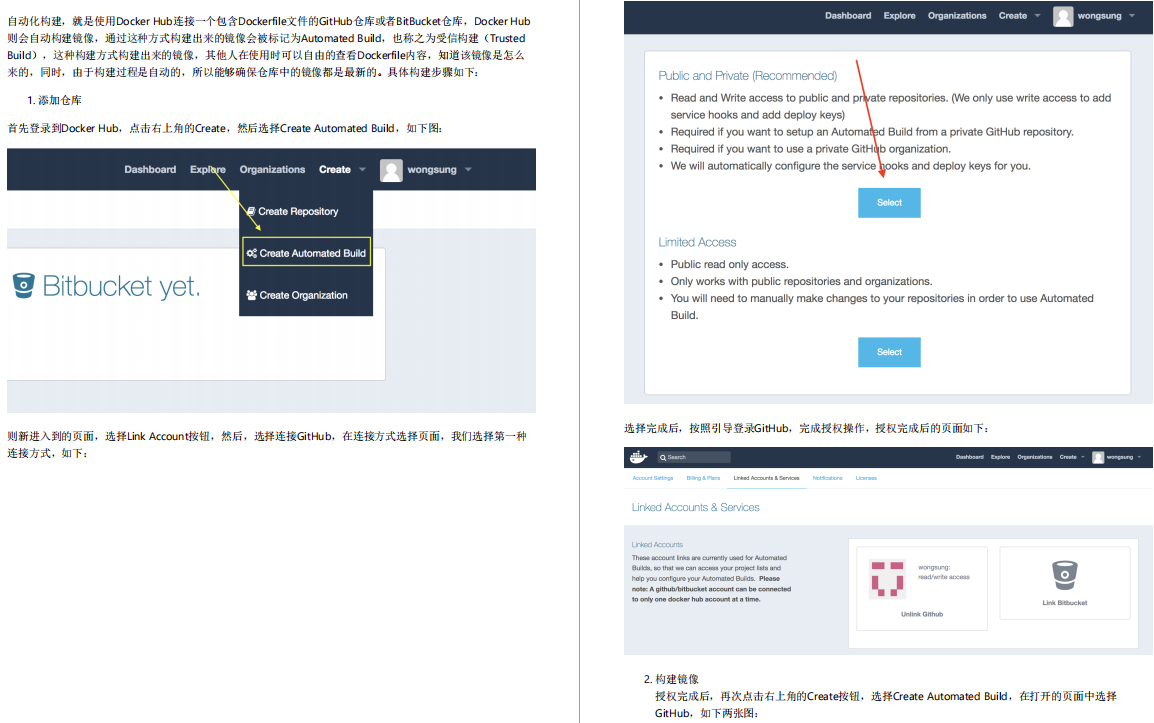Open the wongsung caret in left screenshot navbar

[x=468, y=169]
